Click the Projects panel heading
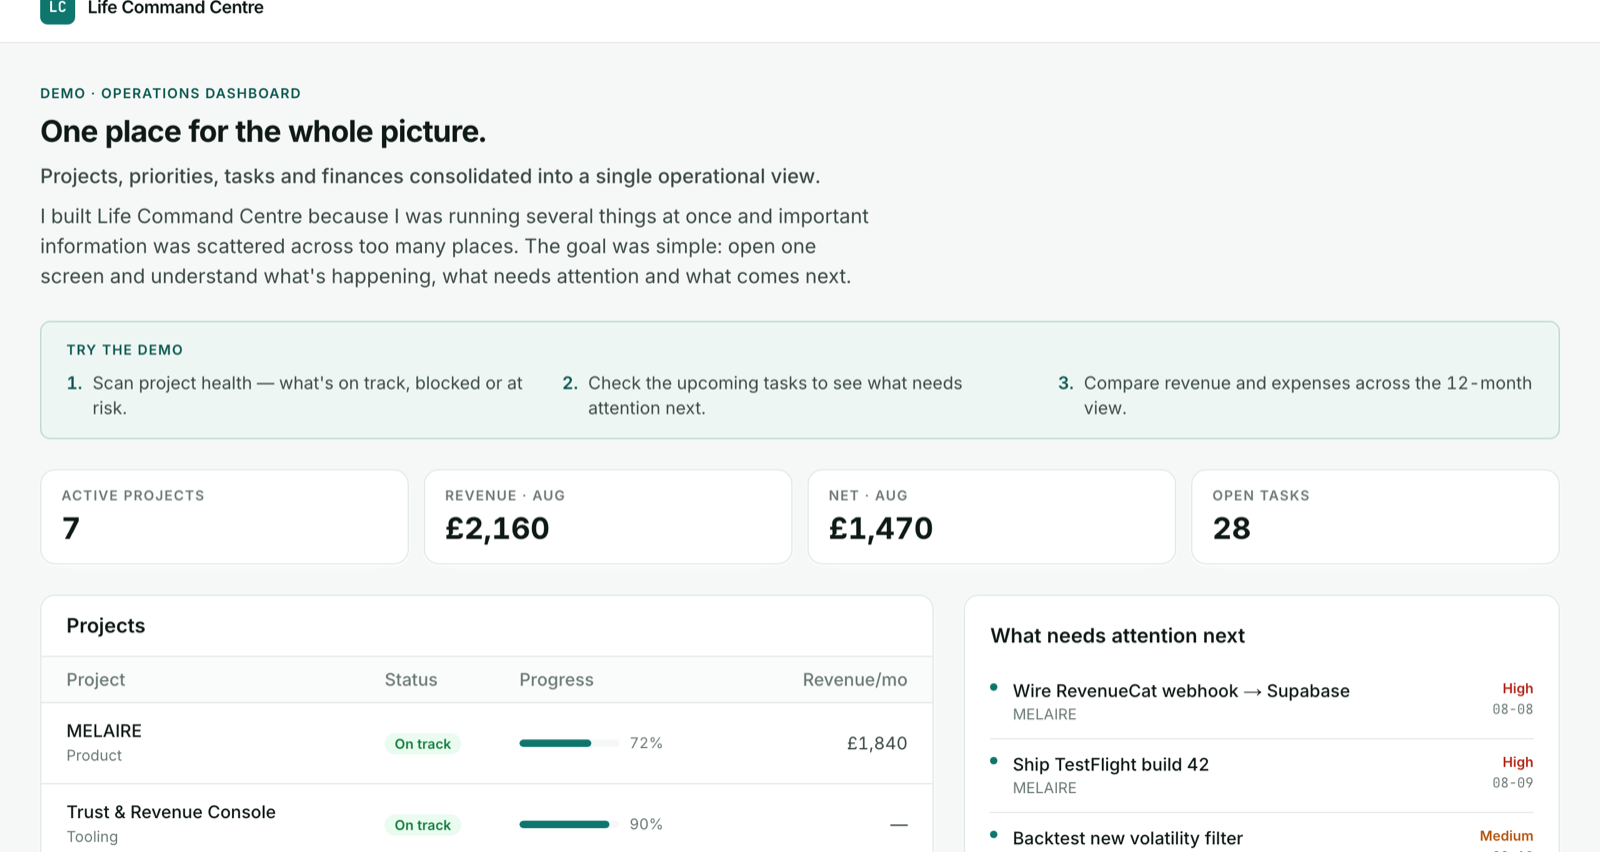Screen dimensions: 1600x852 [x=106, y=626]
